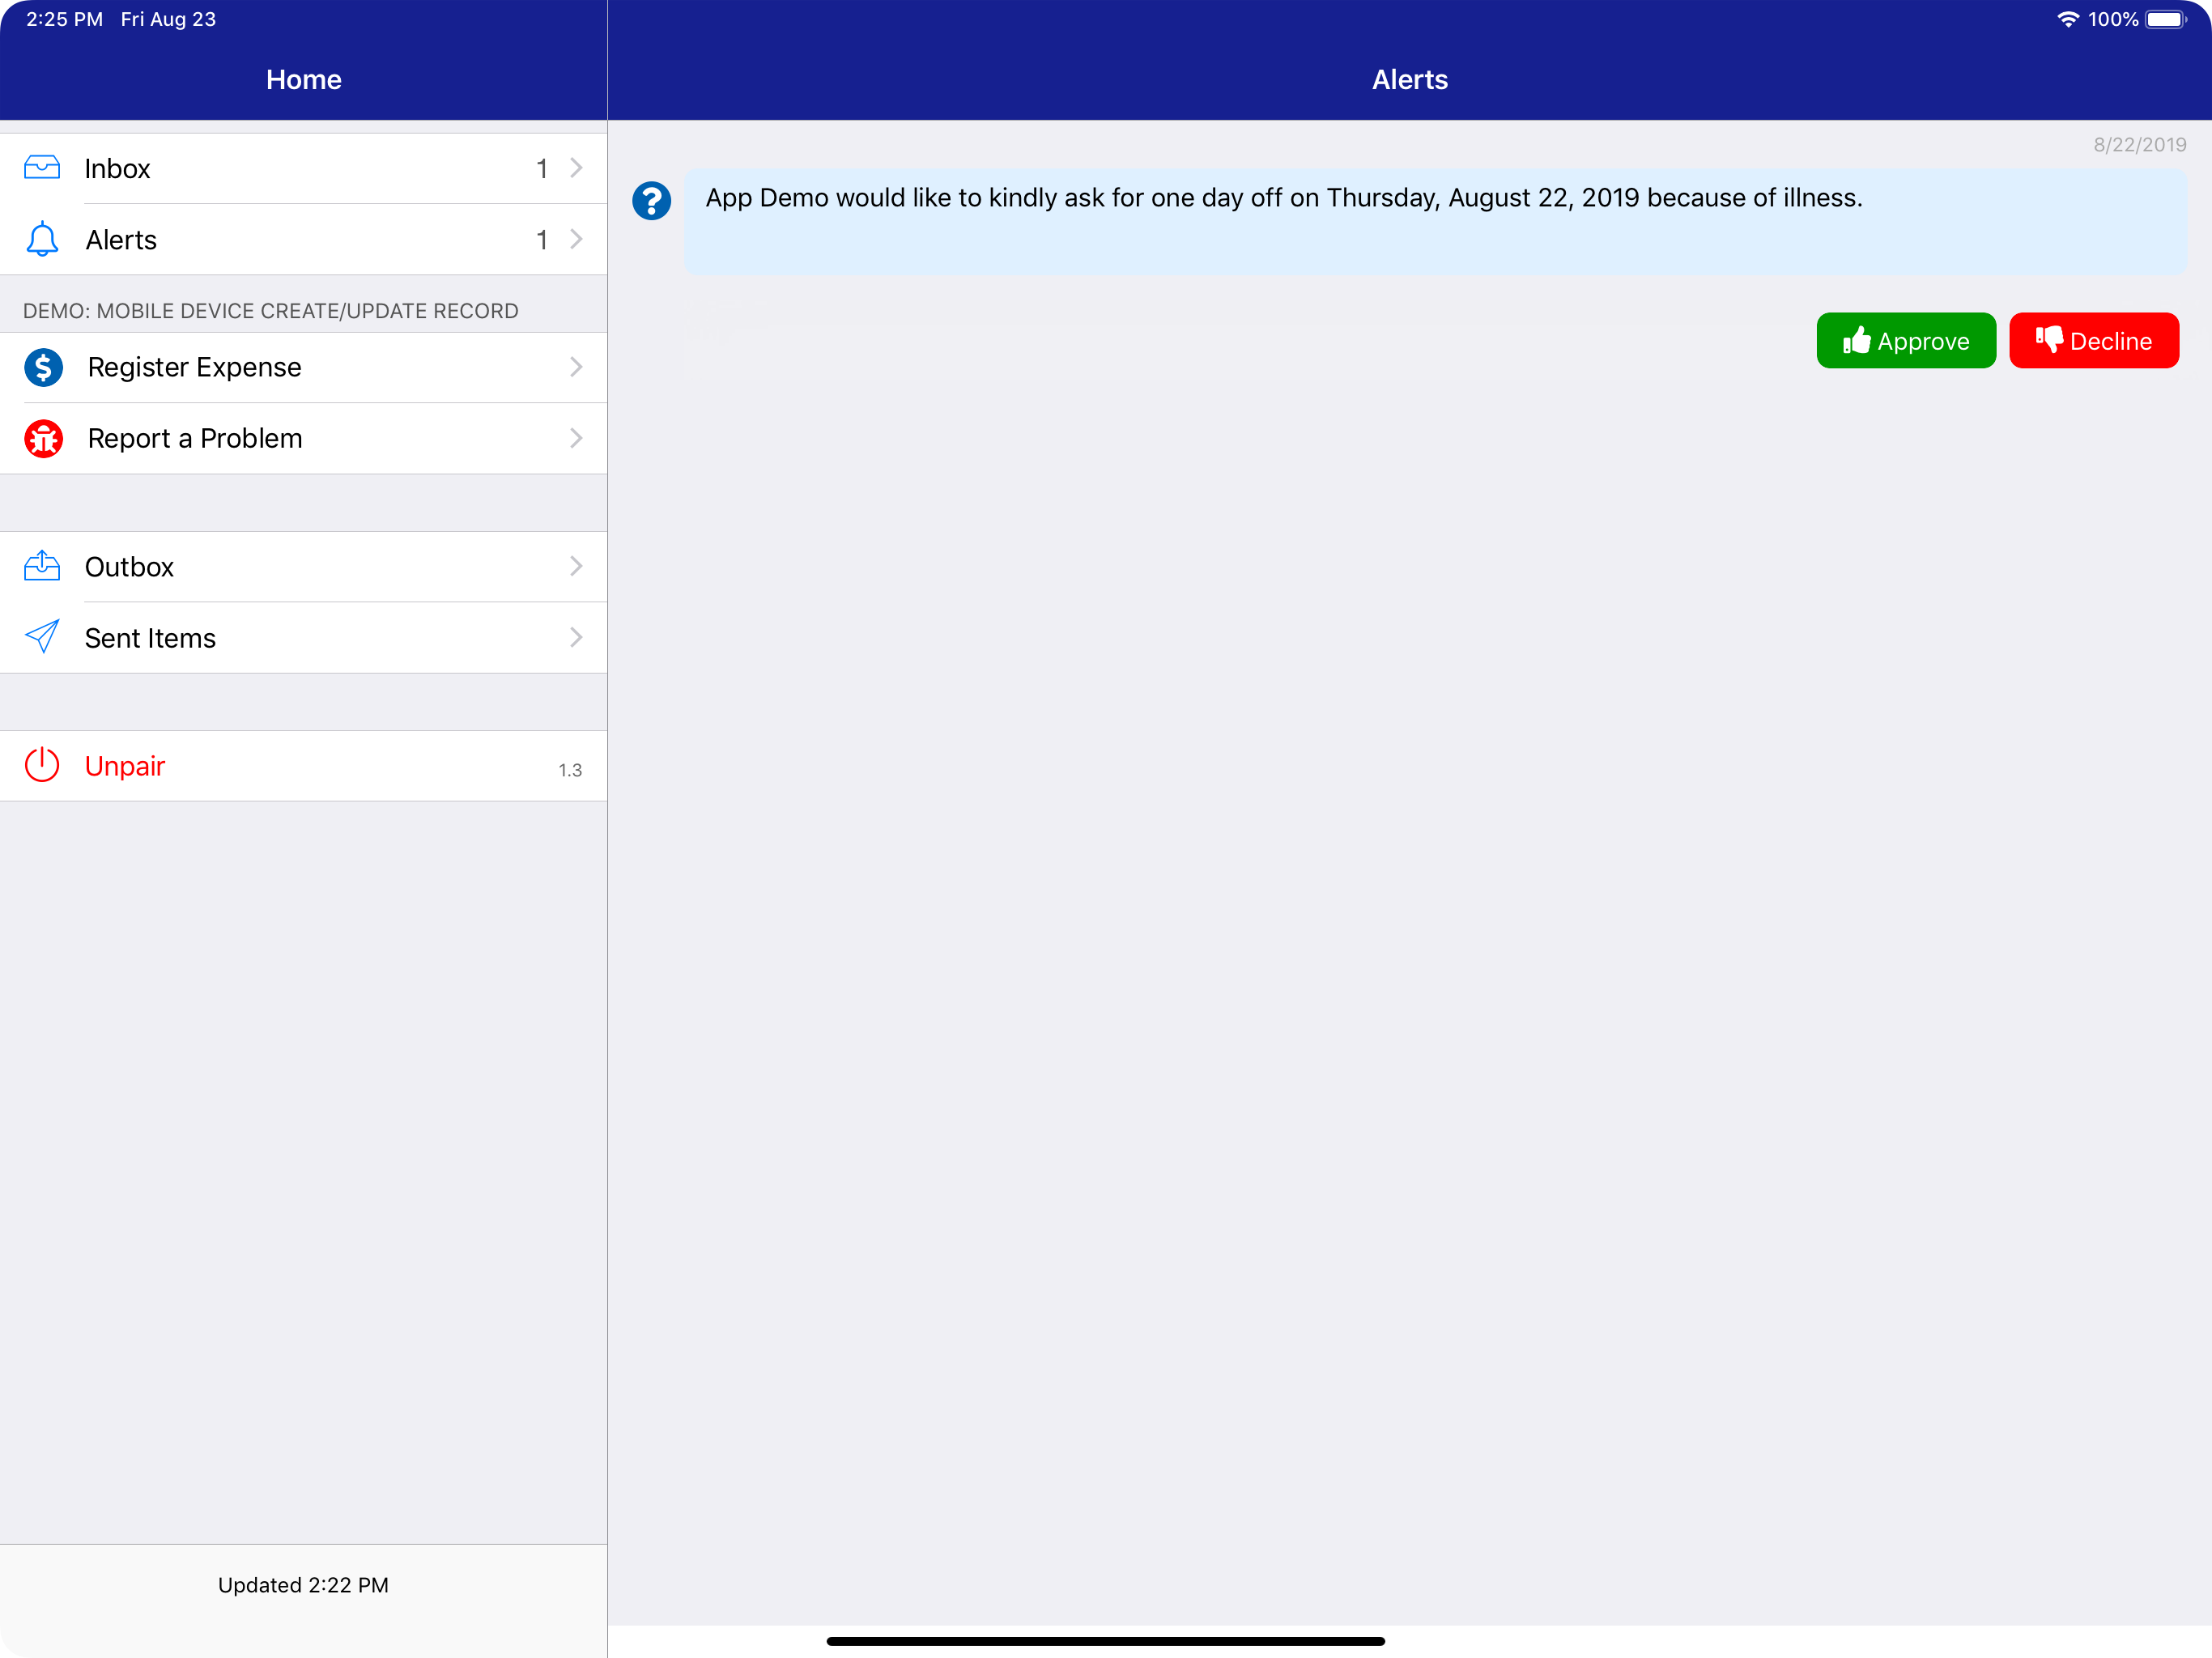Click the Updated 2:22 PM status text
Viewport: 2212px width, 1658px height.
[x=303, y=1585]
